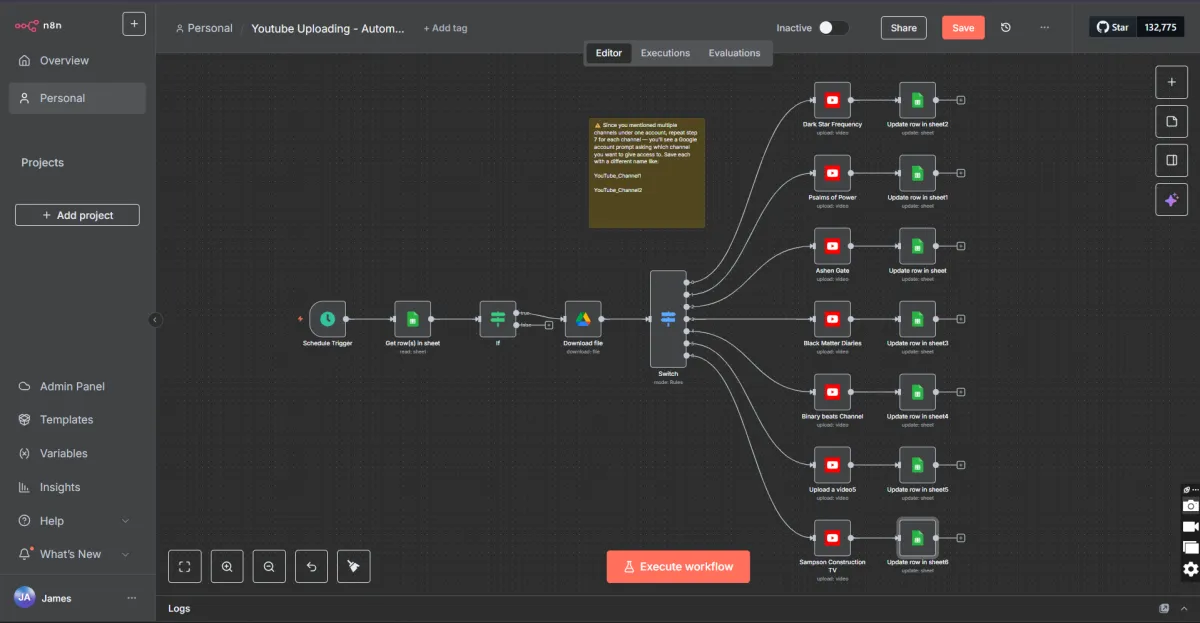Viewport: 1200px width, 623px height.
Task: Click the Add project button
Action: click(77, 215)
